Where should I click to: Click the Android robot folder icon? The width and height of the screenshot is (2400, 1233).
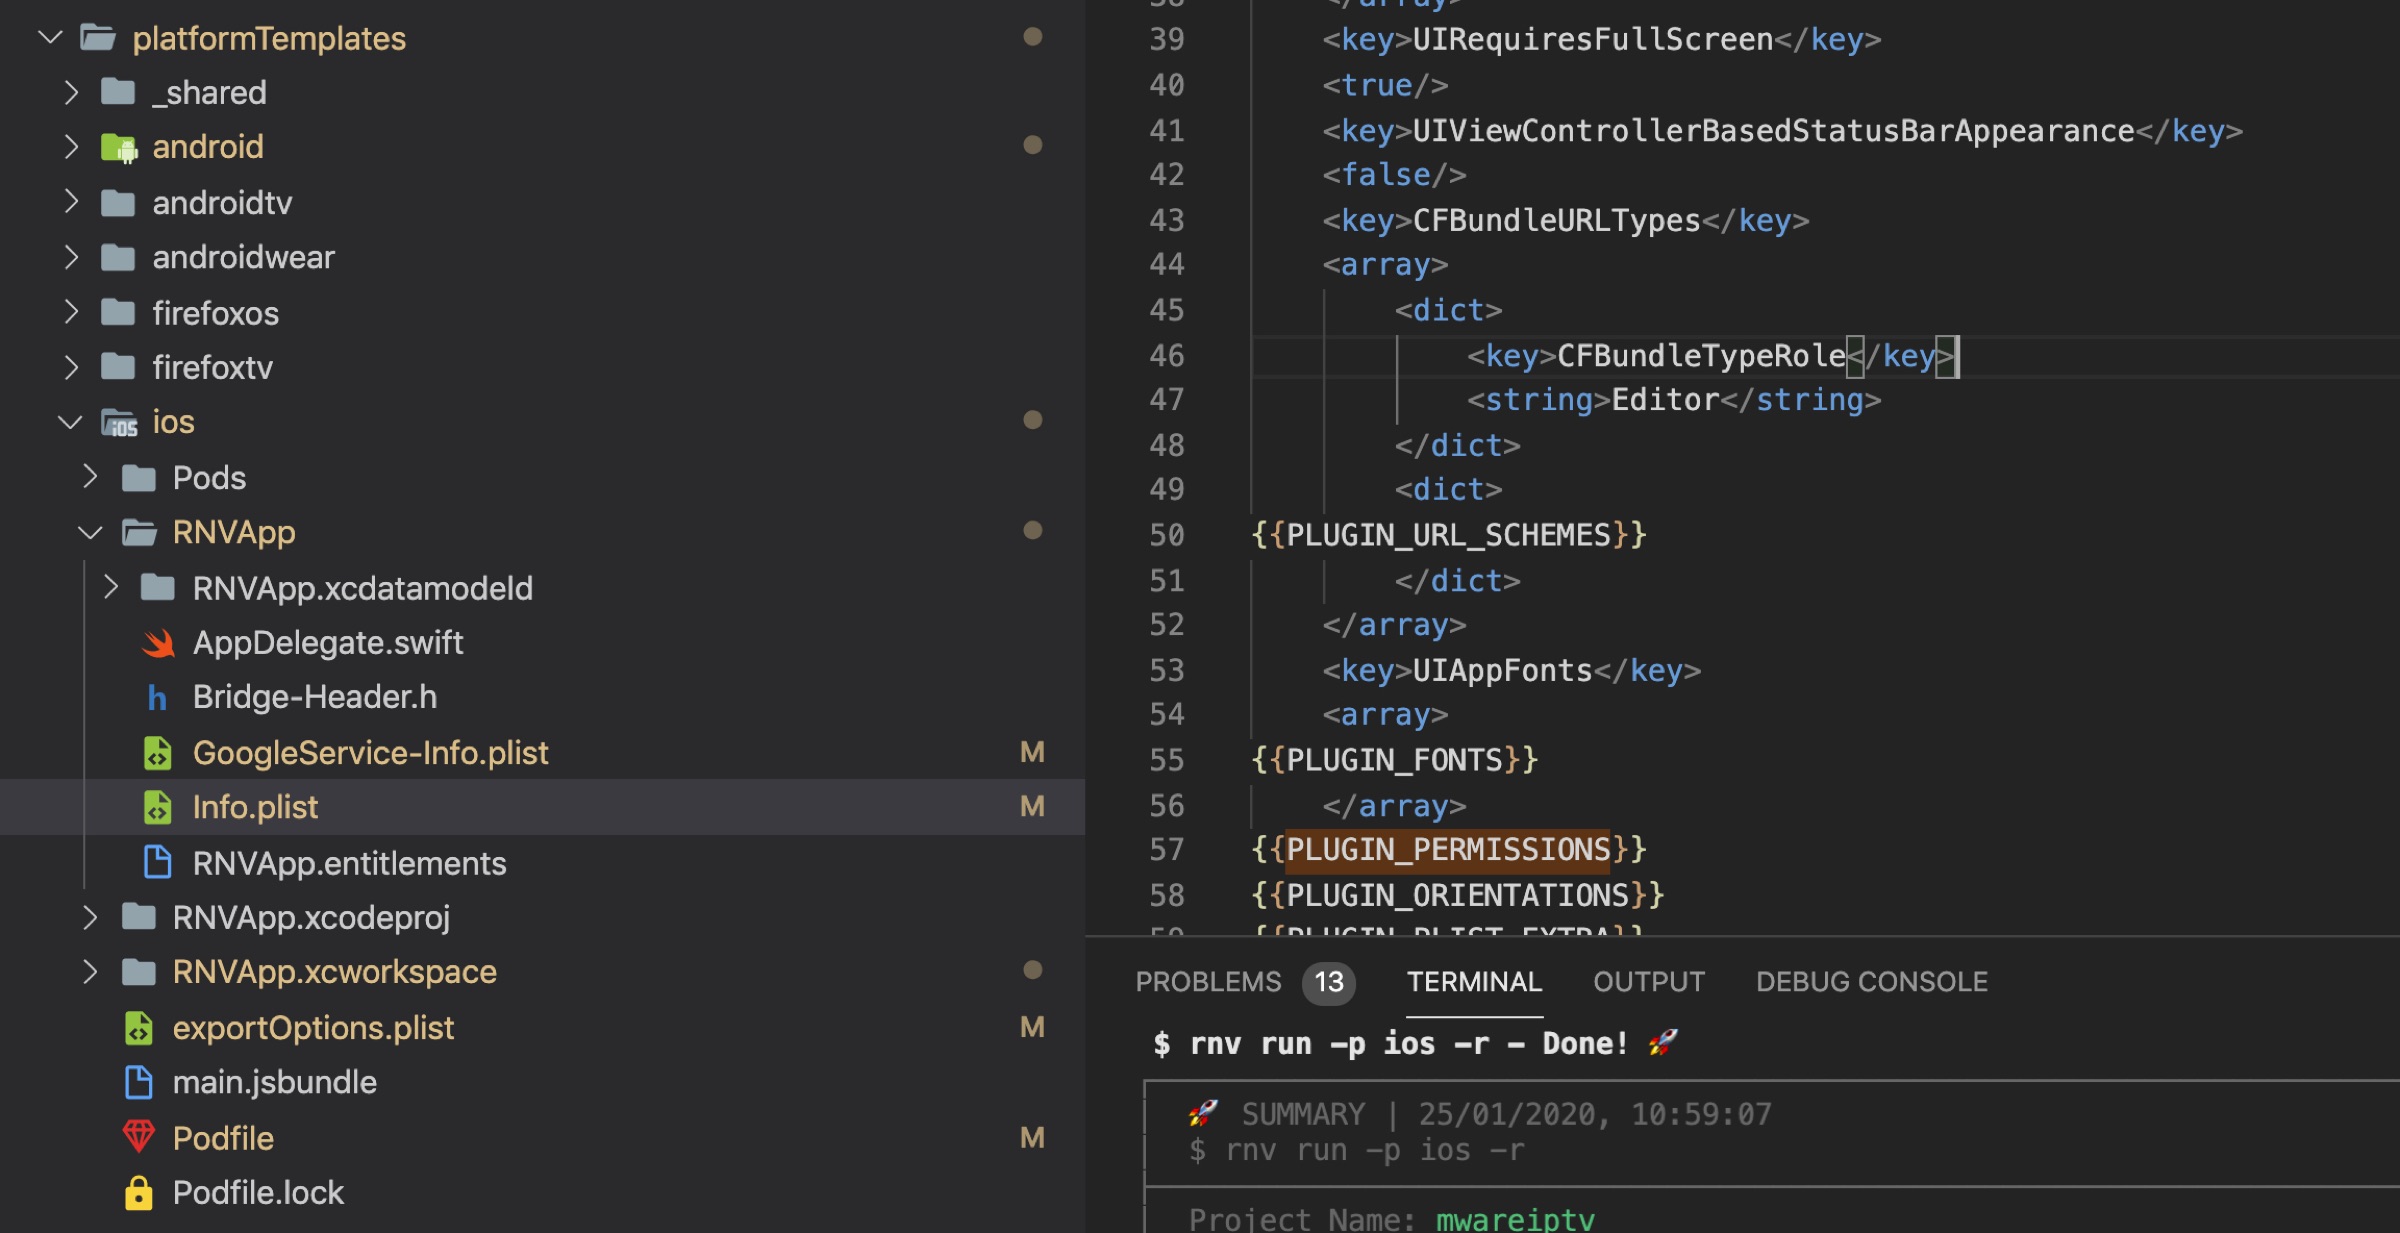click(x=118, y=147)
